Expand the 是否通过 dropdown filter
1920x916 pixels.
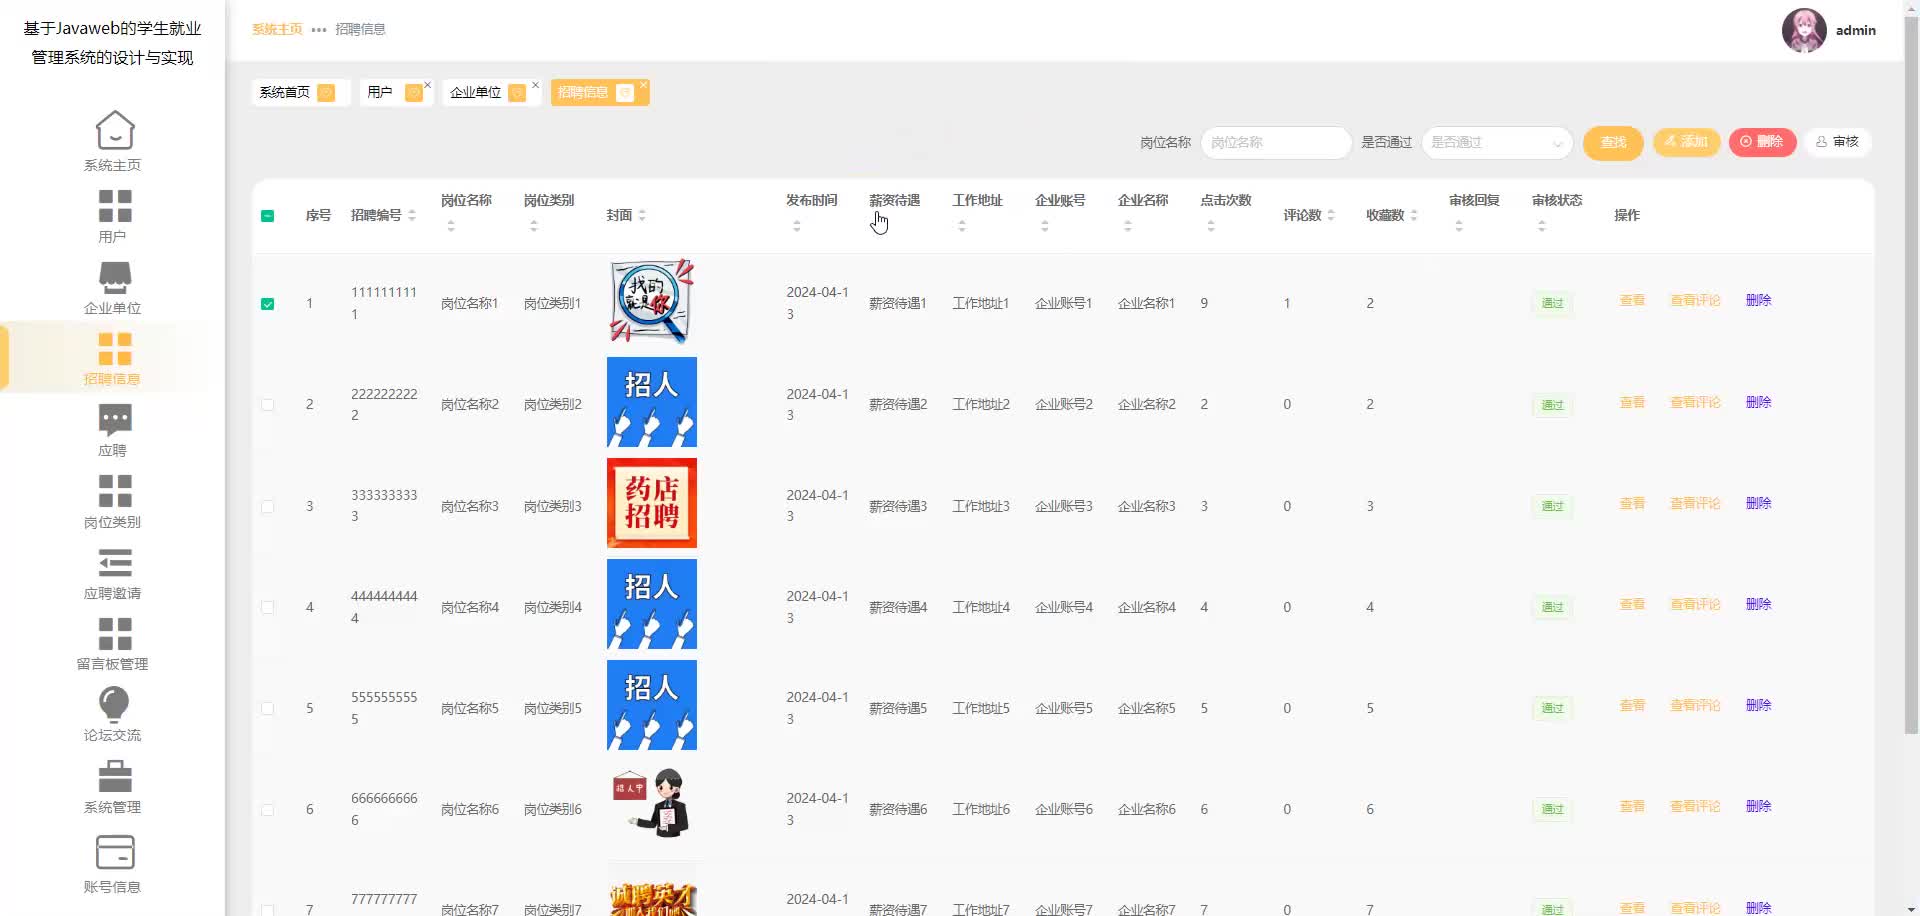pos(1496,143)
